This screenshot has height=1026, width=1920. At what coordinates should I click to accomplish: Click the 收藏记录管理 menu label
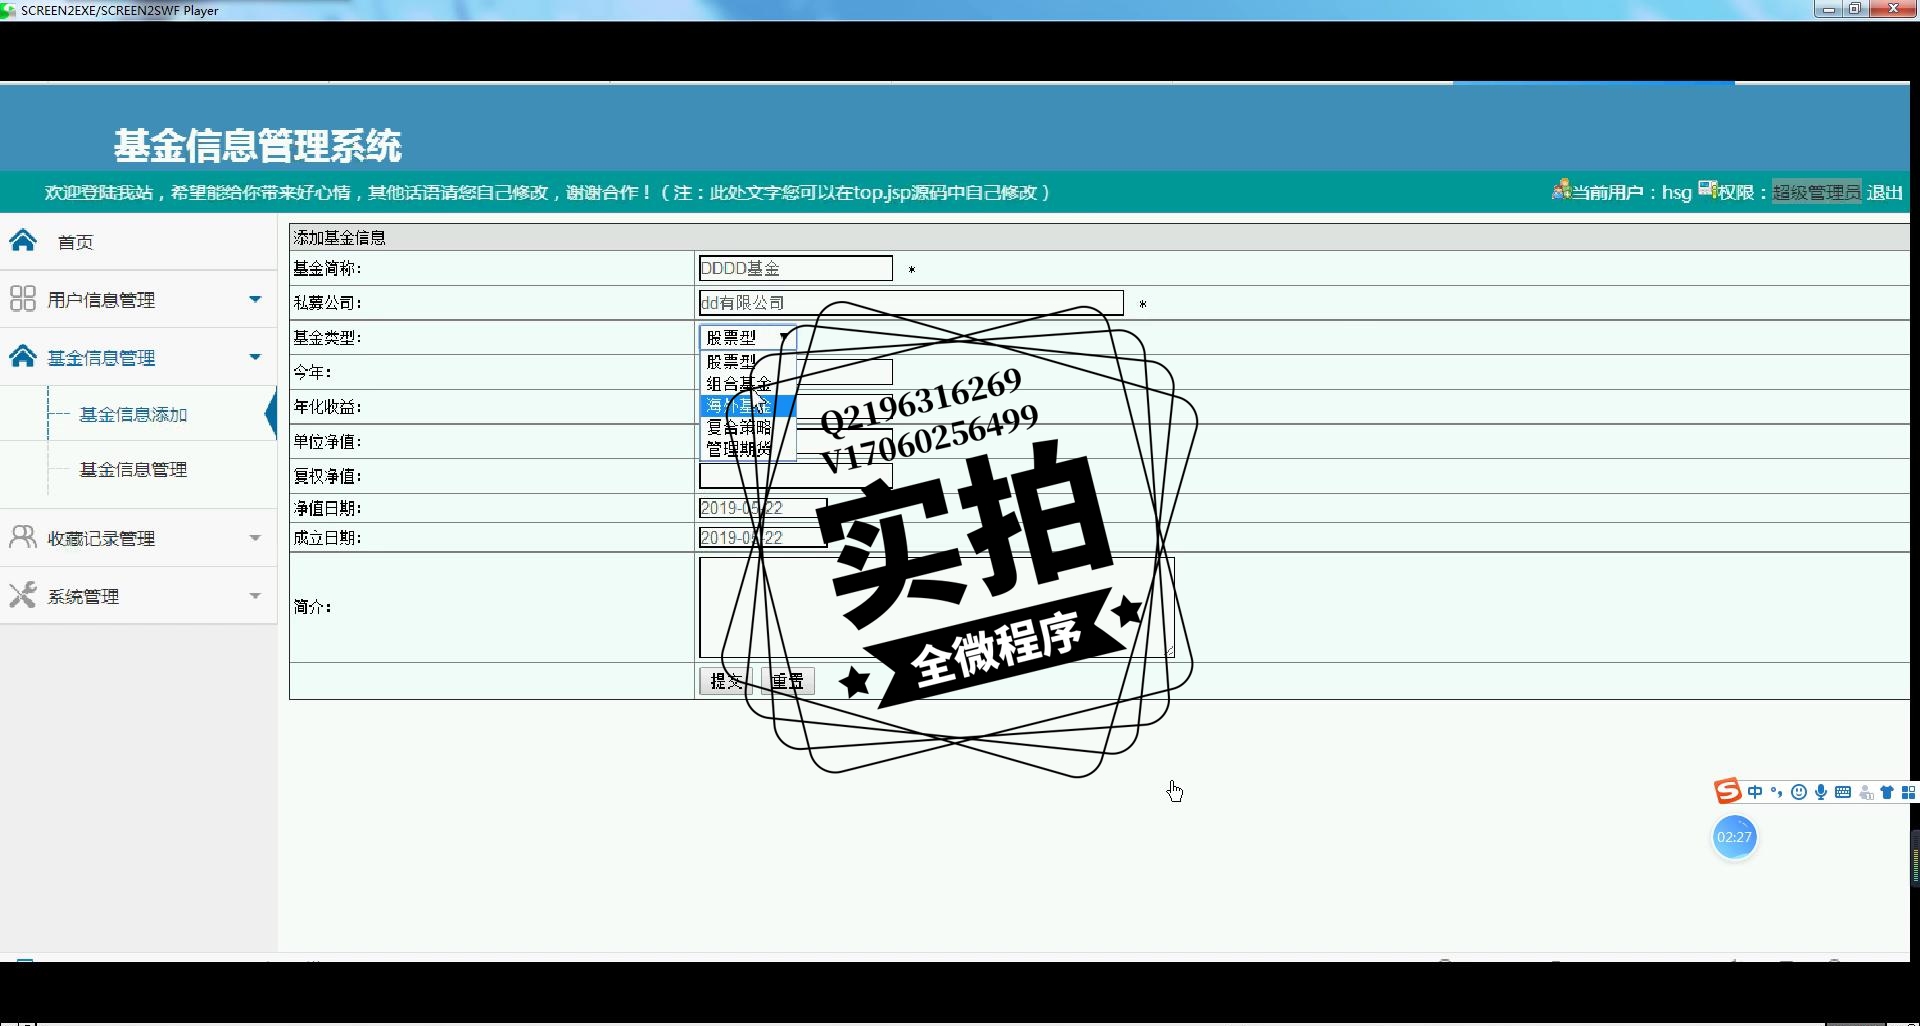tap(101, 539)
